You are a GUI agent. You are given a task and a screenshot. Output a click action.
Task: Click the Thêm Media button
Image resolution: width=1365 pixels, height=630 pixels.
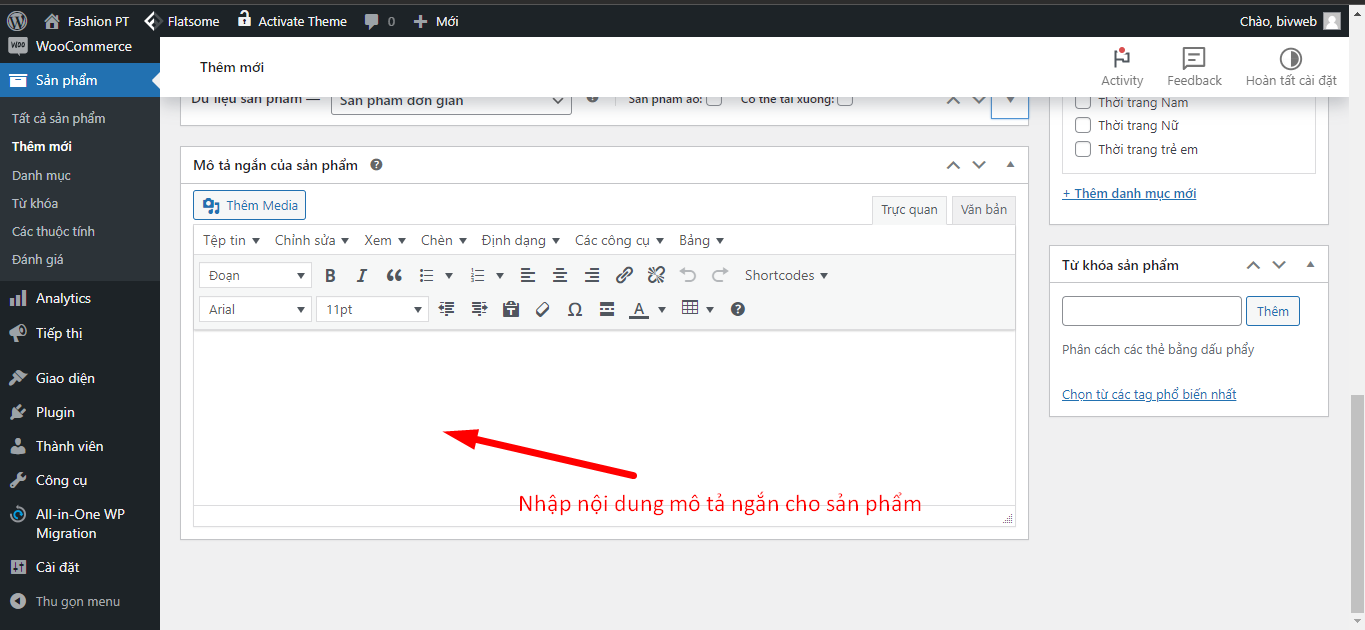point(250,206)
